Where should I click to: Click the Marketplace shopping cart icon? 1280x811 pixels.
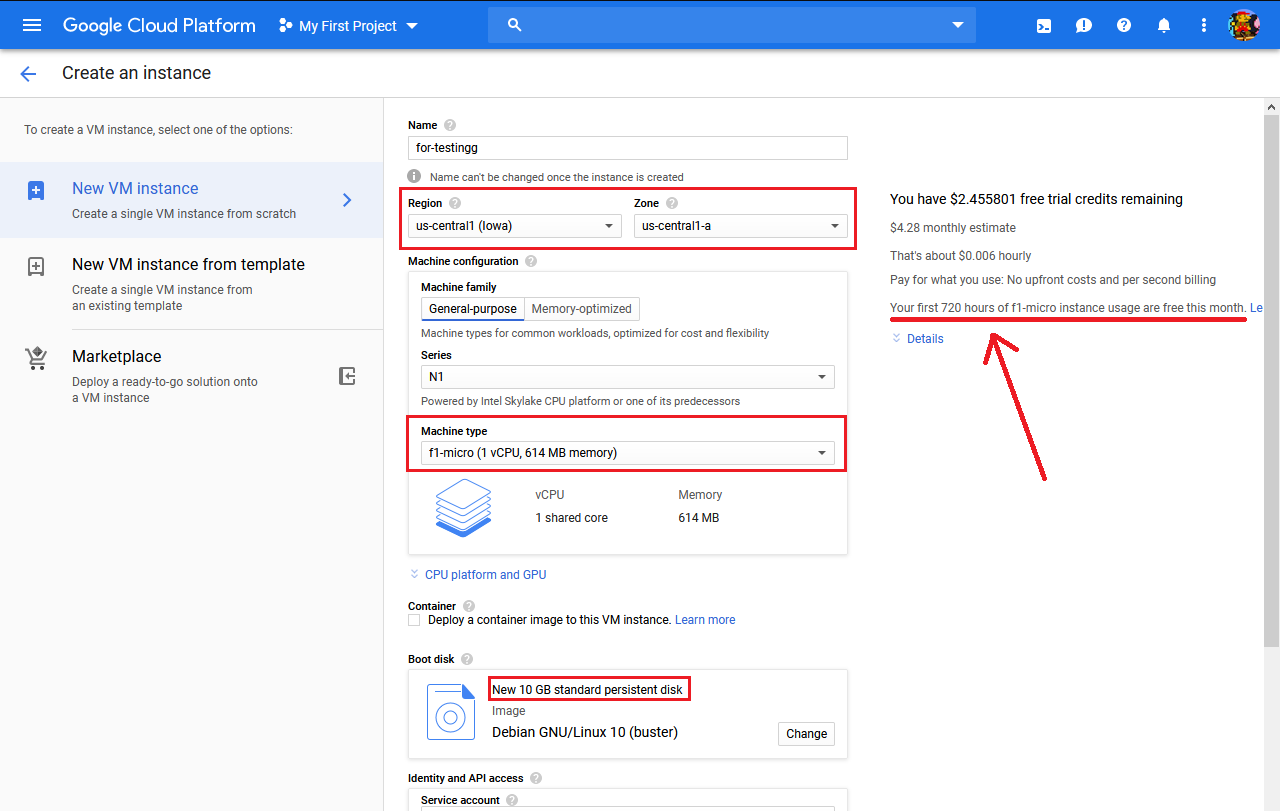pos(36,358)
